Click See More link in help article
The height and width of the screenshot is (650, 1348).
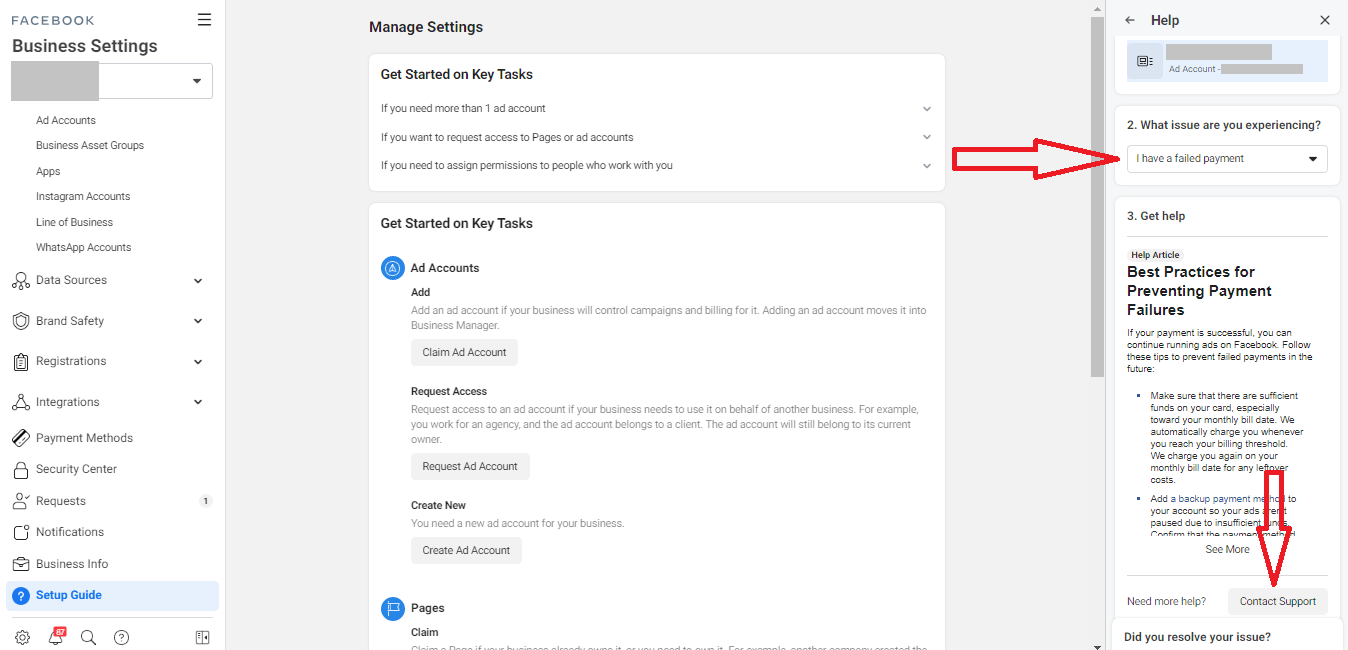click(1227, 549)
